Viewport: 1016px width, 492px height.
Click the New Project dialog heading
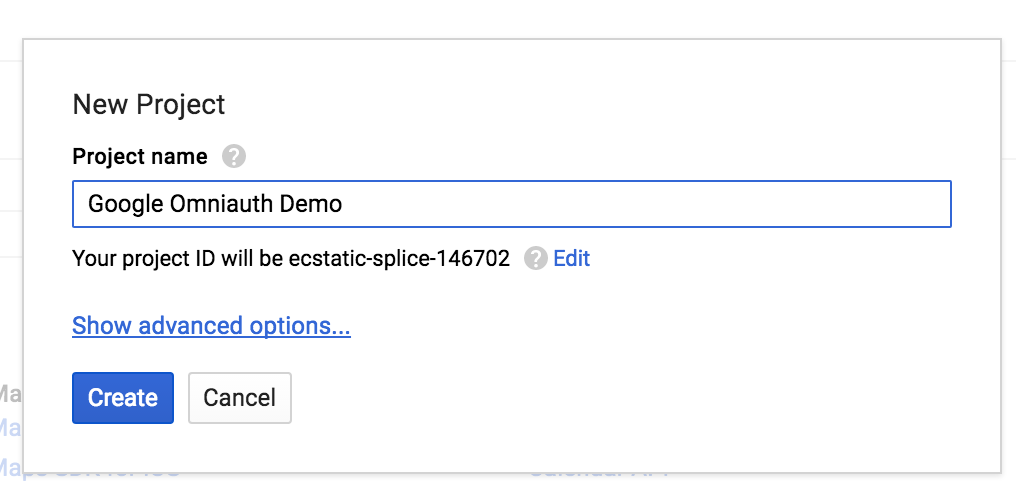coord(148,104)
